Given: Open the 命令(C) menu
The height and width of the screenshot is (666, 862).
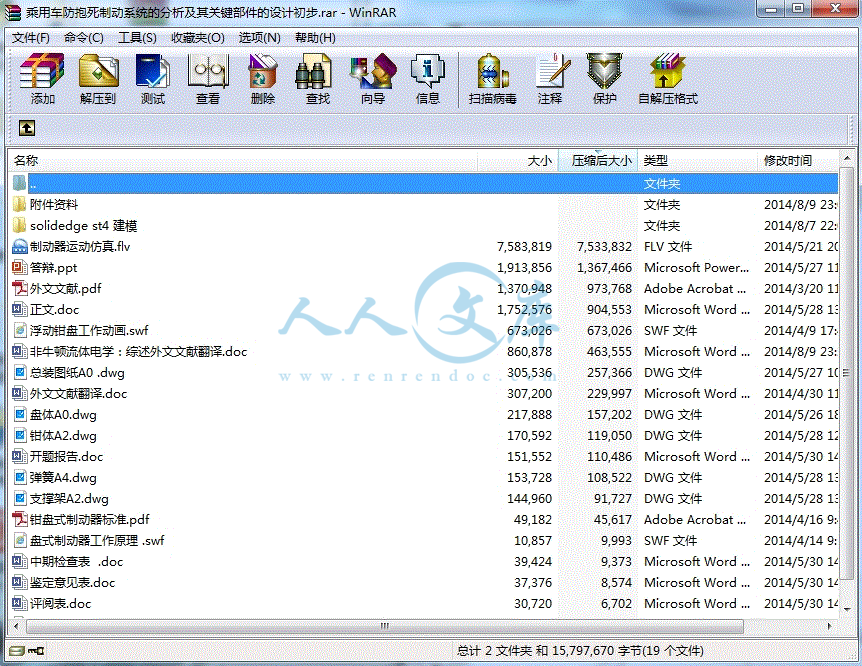Looking at the screenshot, I should 84,37.
